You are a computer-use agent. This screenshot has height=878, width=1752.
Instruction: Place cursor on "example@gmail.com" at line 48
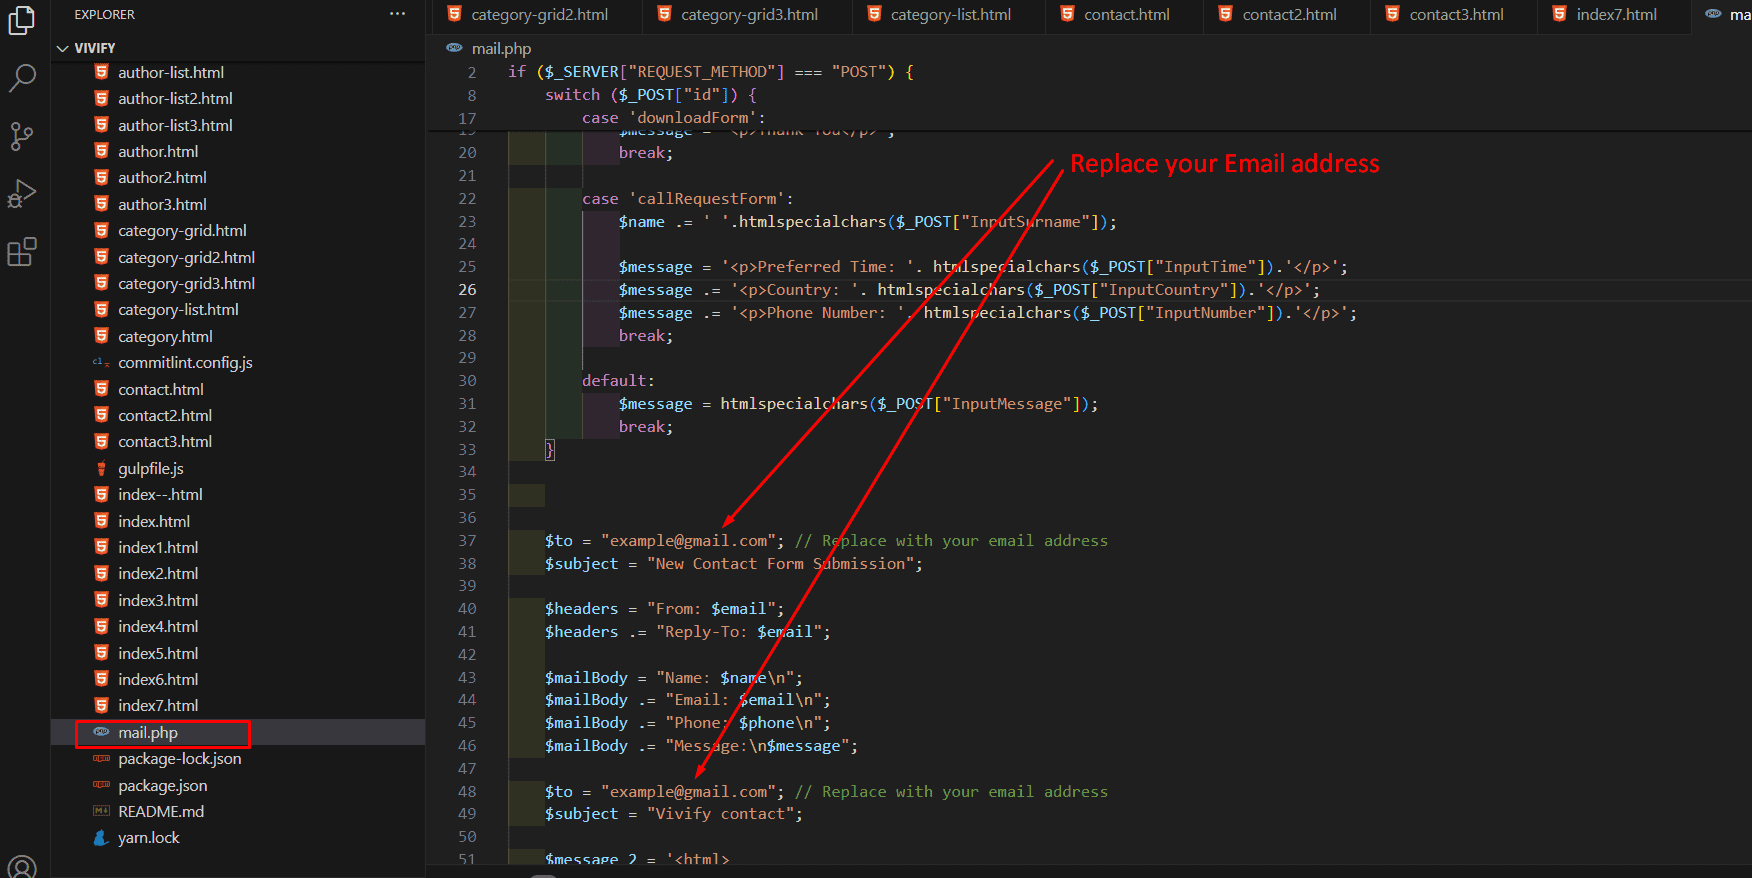point(689,791)
